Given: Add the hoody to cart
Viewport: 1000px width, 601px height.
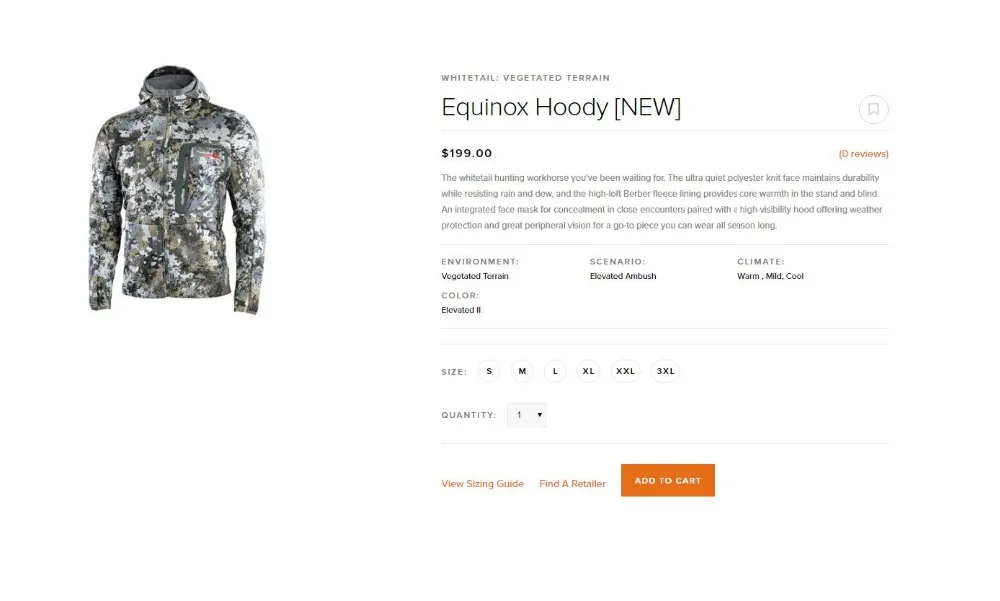Looking at the screenshot, I should (668, 480).
